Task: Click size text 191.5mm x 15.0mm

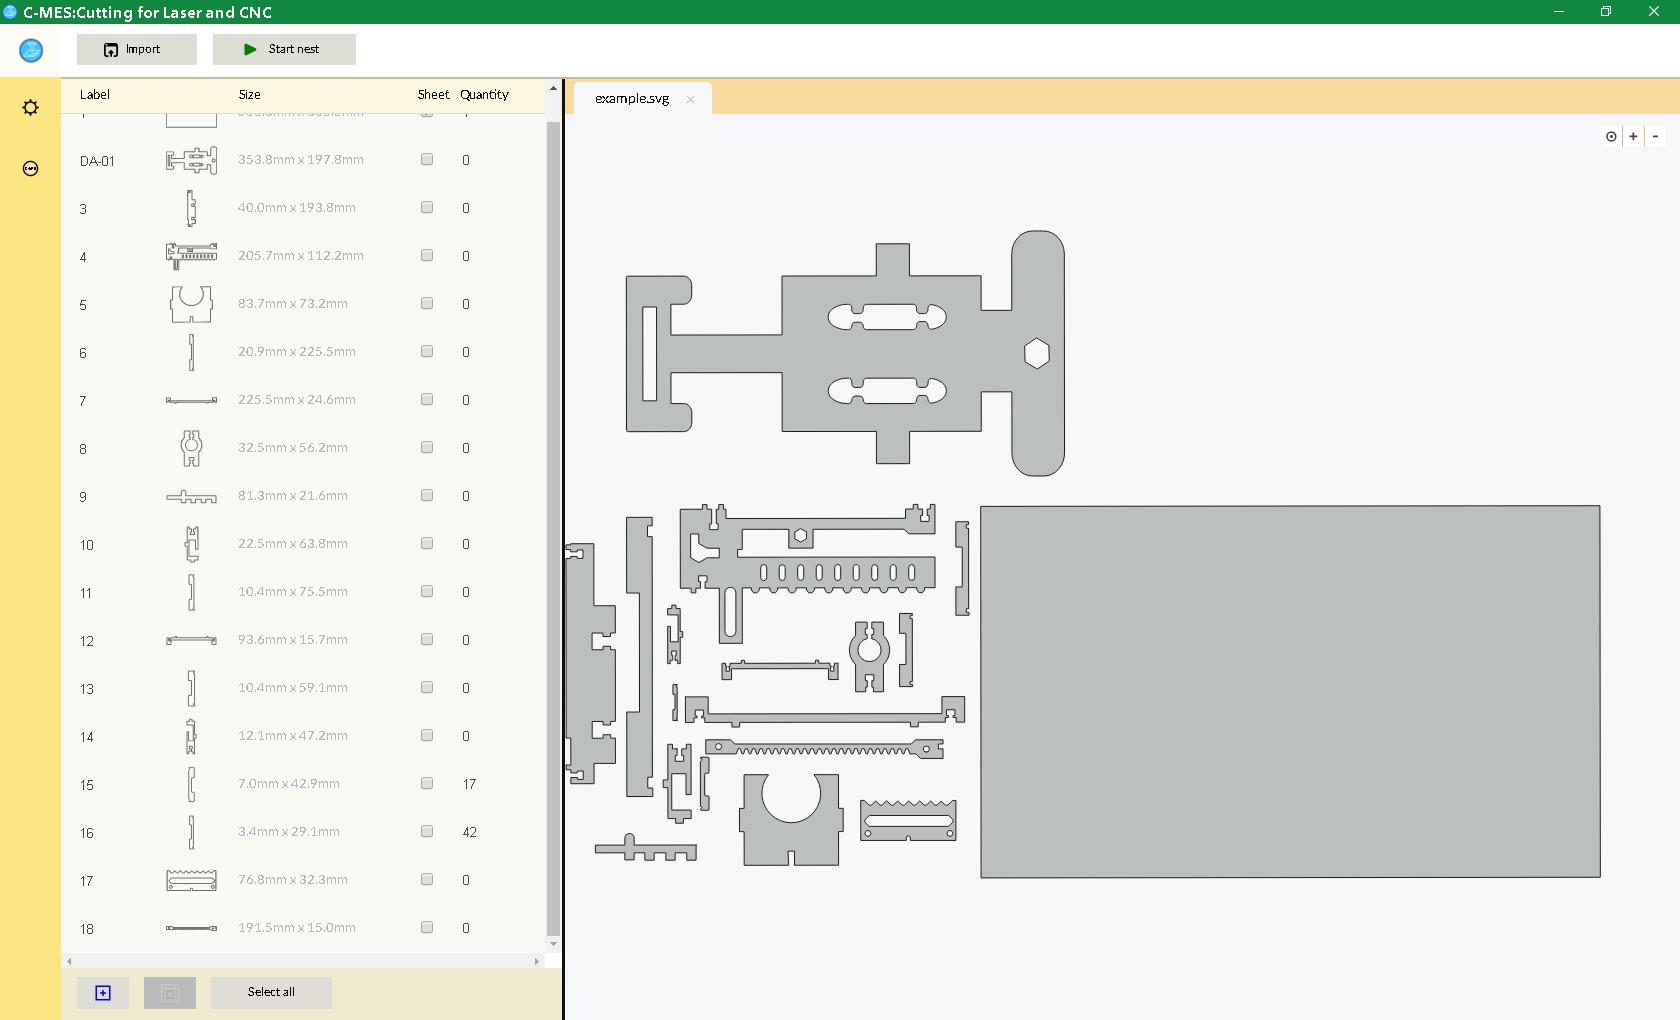Action: pos(297,928)
